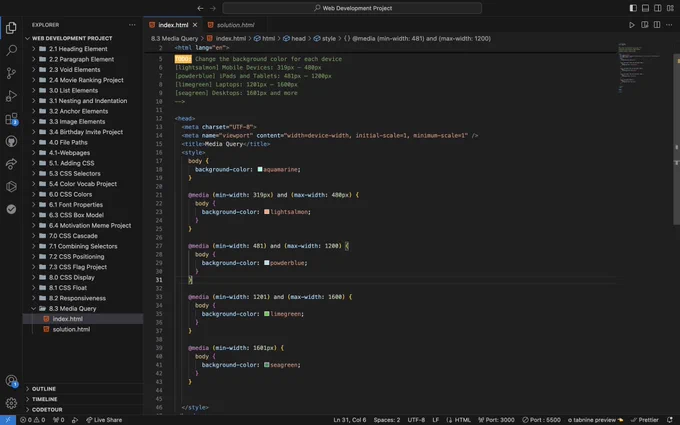Click Port: 5500 in status bar

click(x=541, y=420)
